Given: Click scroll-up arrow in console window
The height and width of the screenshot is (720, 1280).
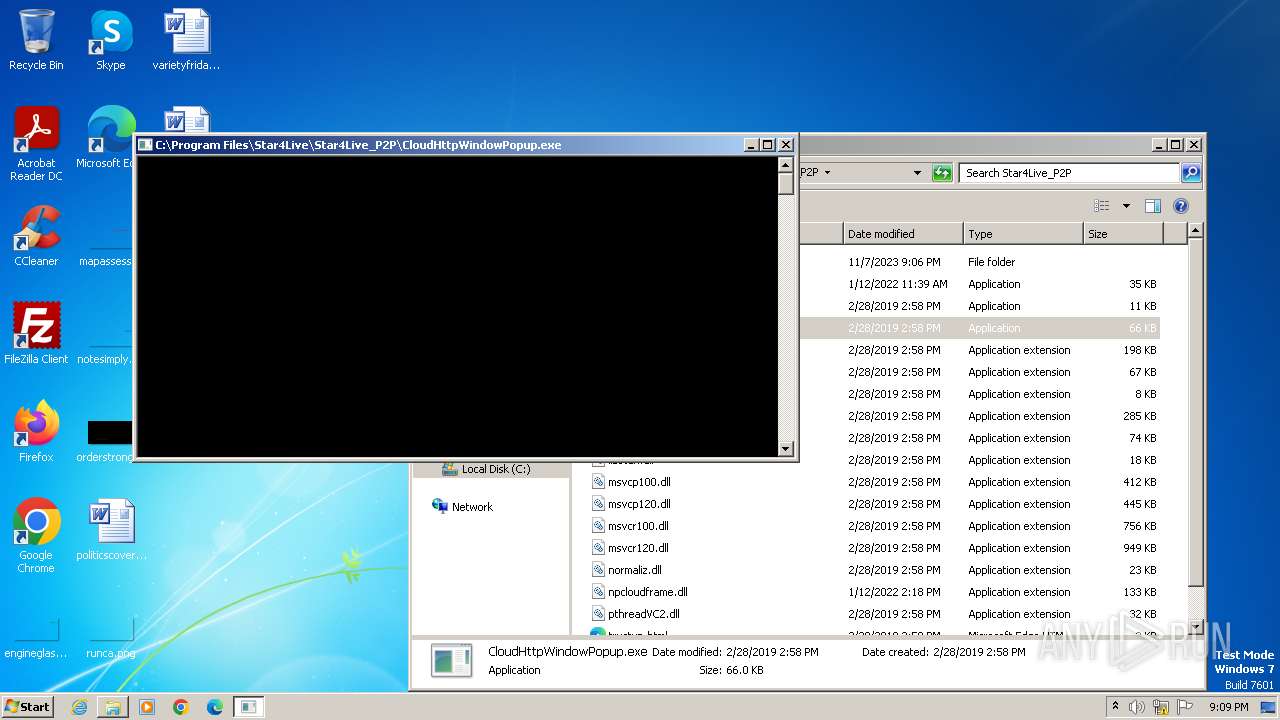Looking at the screenshot, I should pyautogui.click(x=786, y=165).
